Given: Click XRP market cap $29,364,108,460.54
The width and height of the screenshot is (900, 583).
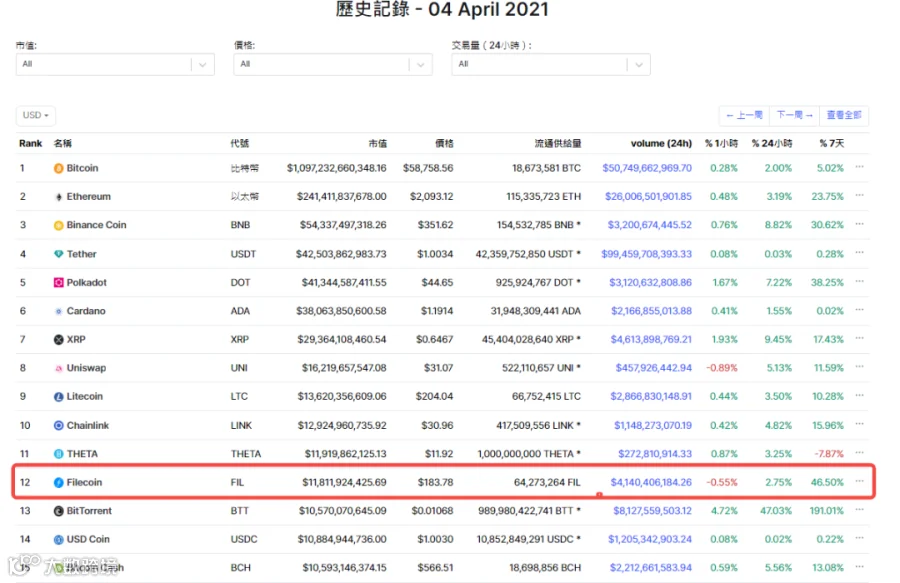Looking at the screenshot, I should click(x=342, y=340).
